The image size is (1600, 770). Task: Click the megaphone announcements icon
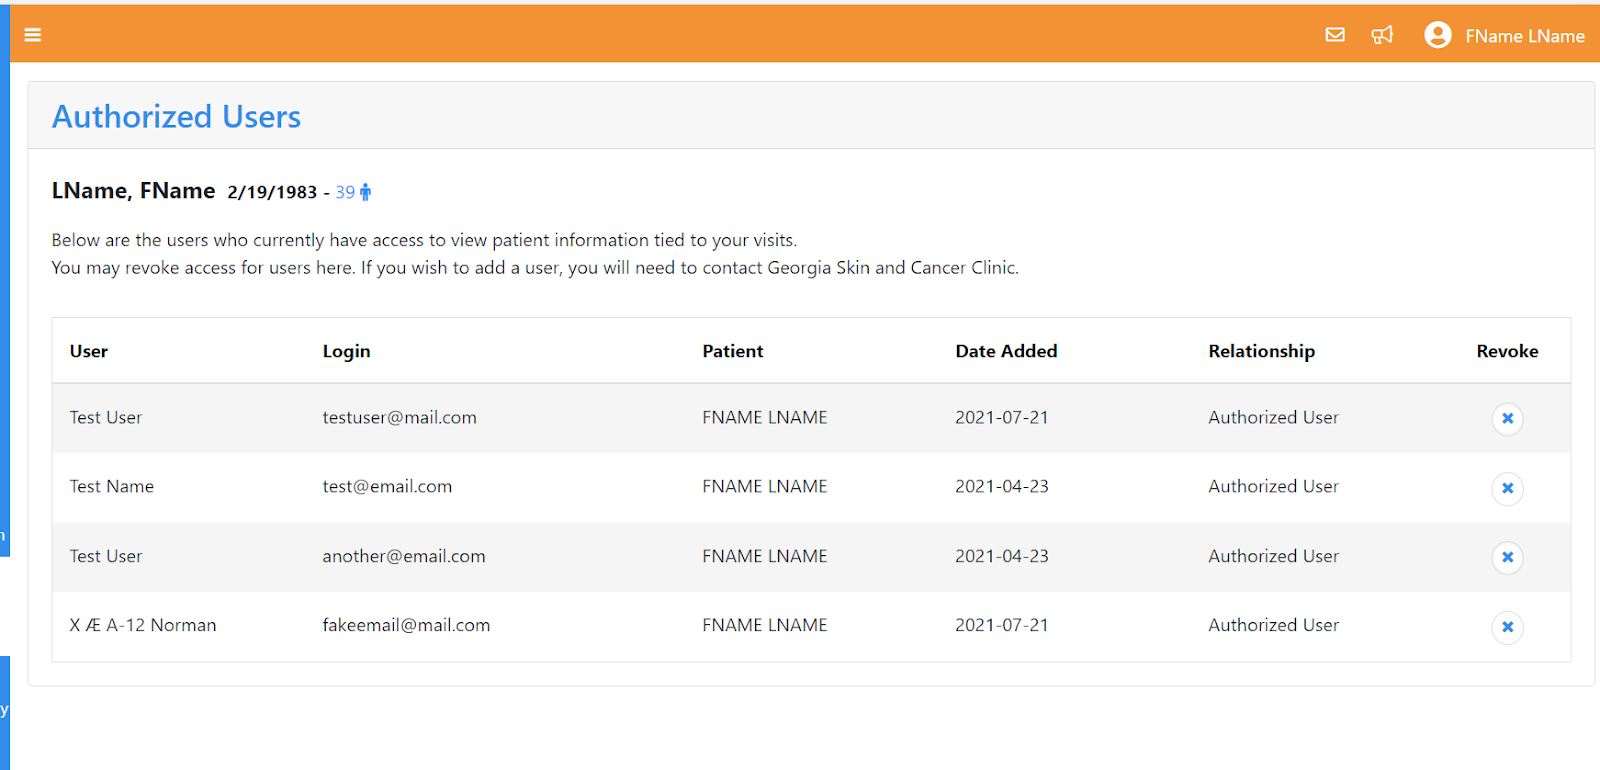(1382, 35)
